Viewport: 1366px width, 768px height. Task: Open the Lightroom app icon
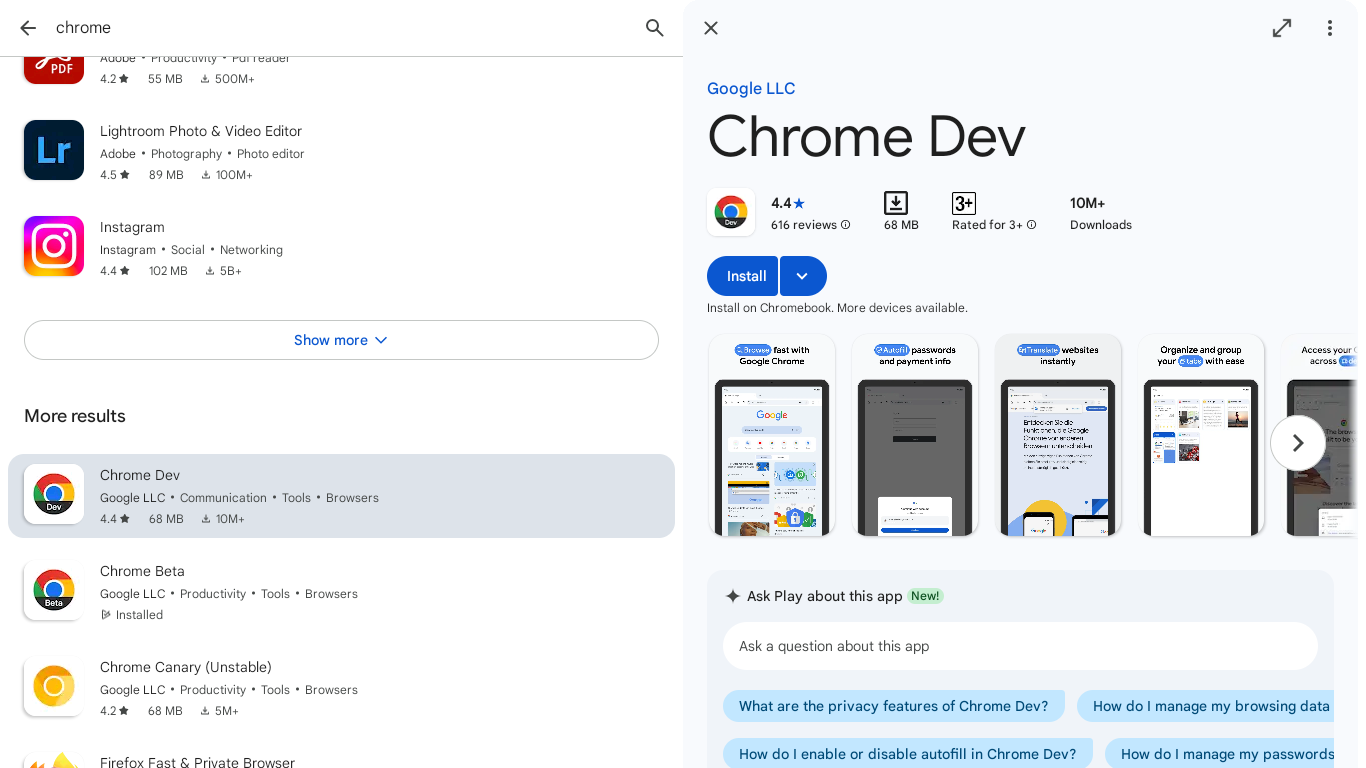[54, 150]
